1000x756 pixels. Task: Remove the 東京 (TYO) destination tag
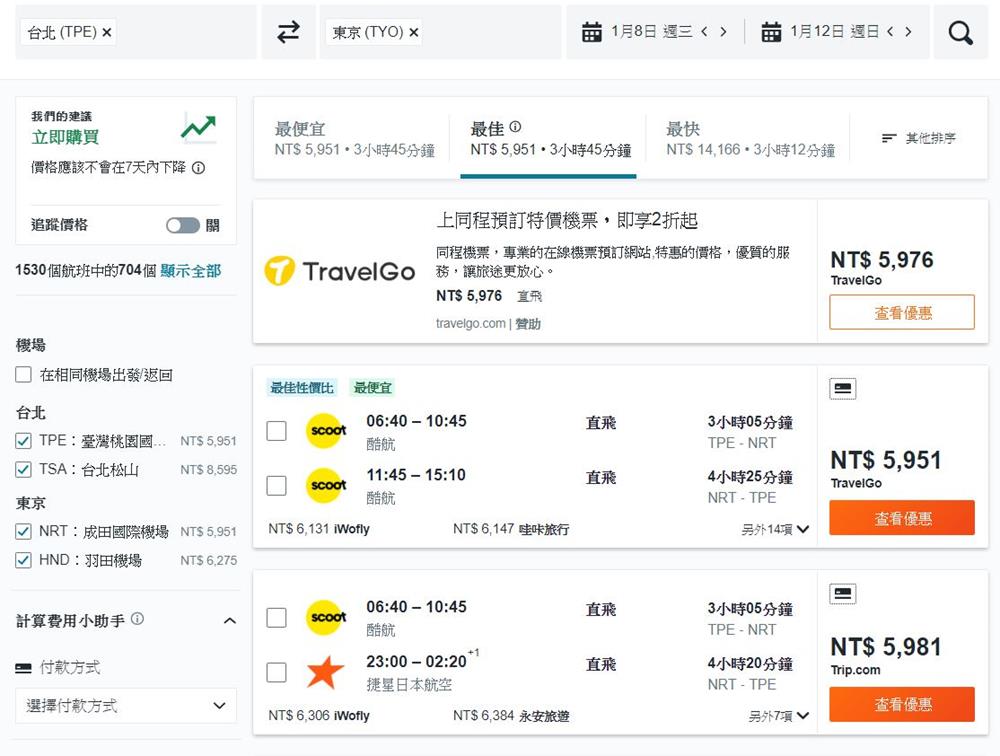(x=414, y=33)
